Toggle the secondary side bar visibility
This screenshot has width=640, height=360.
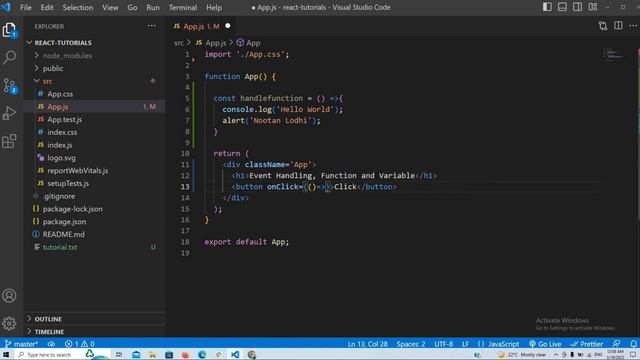[x=578, y=7]
